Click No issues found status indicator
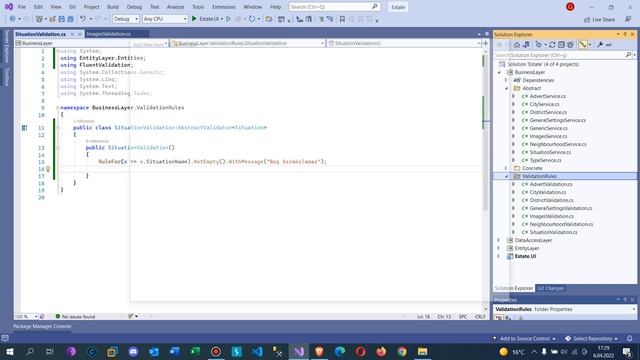The image size is (640, 360). (x=75, y=316)
